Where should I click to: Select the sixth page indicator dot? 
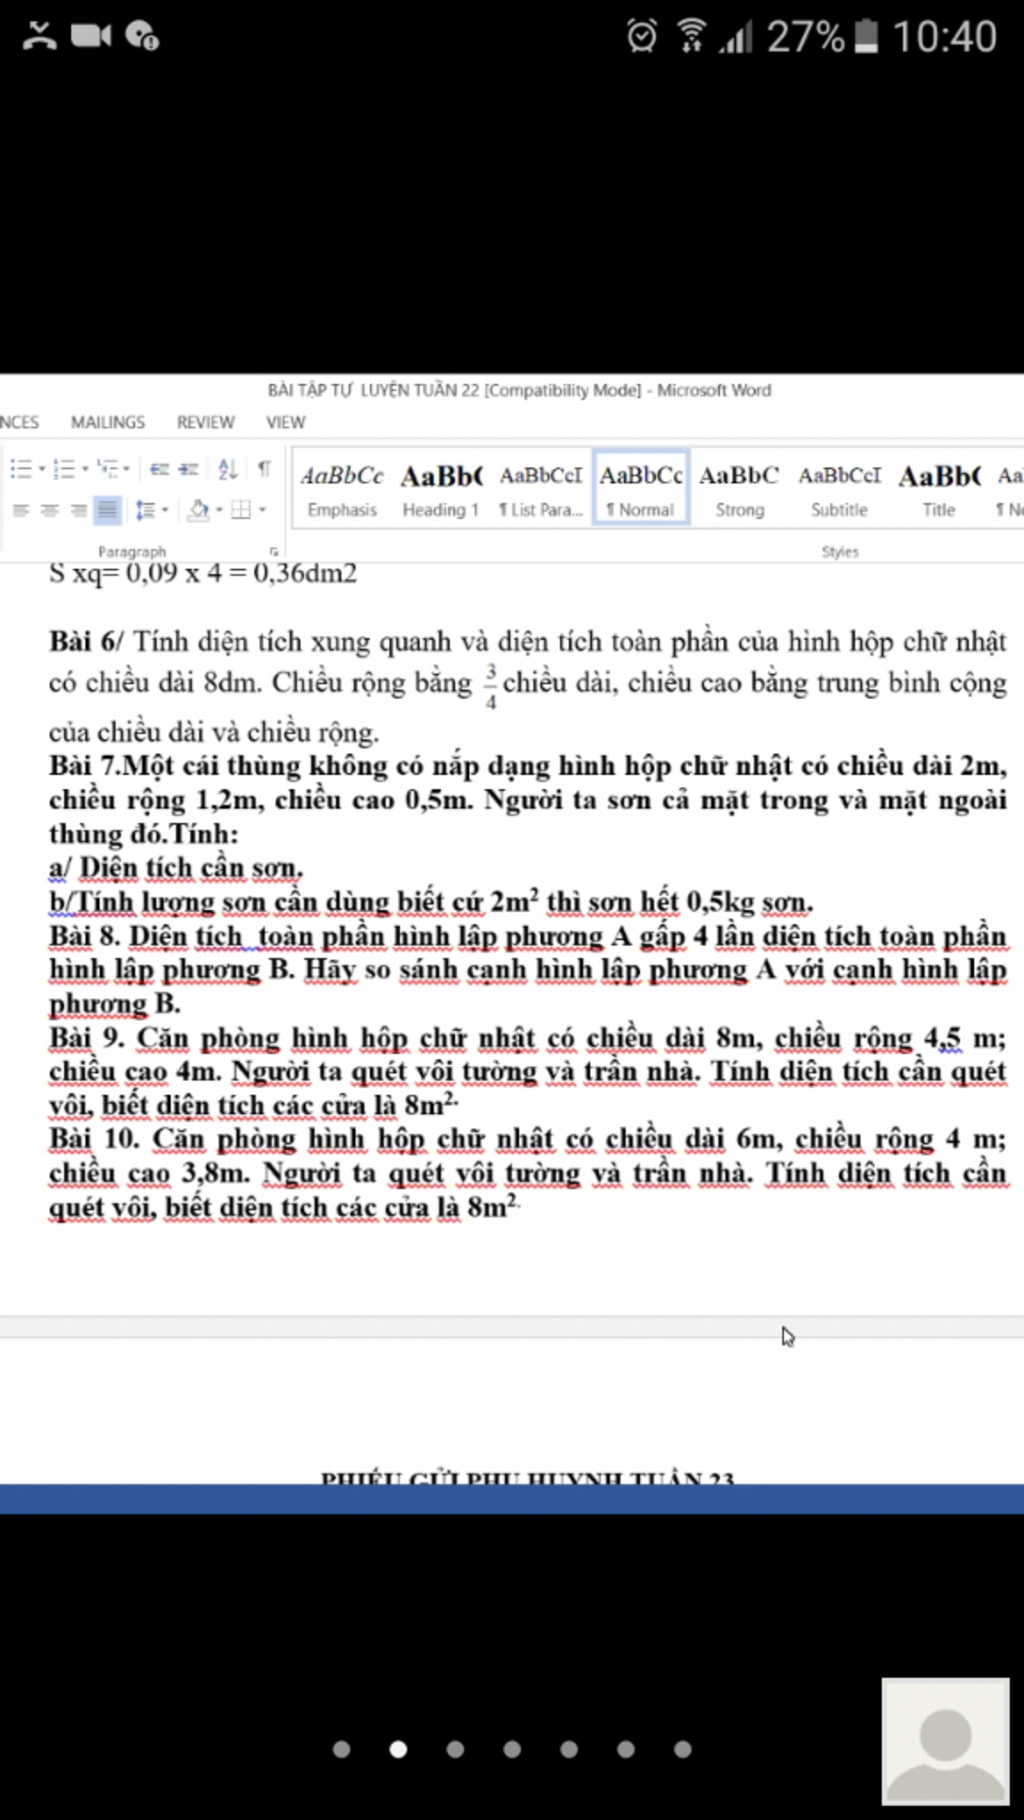[x=626, y=1749]
